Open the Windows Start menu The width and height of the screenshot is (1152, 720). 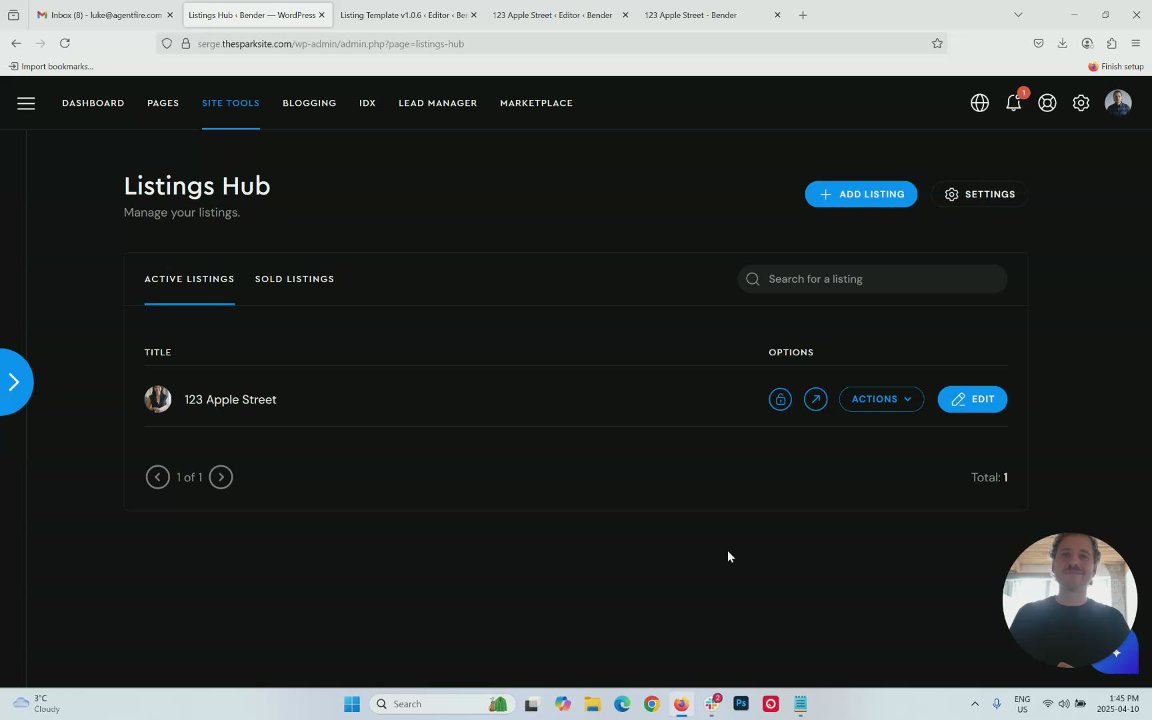352,704
